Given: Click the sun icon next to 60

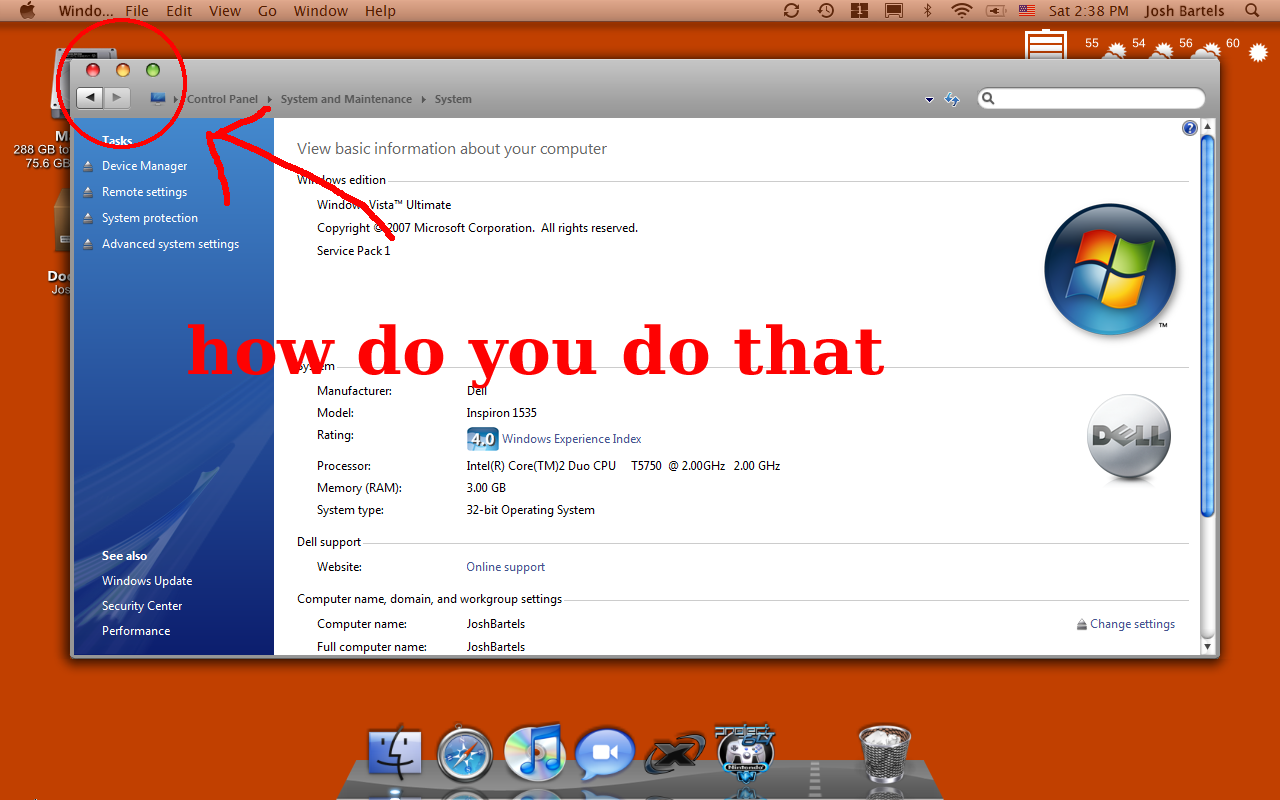Looking at the screenshot, I should pyautogui.click(x=1259, y=53).
